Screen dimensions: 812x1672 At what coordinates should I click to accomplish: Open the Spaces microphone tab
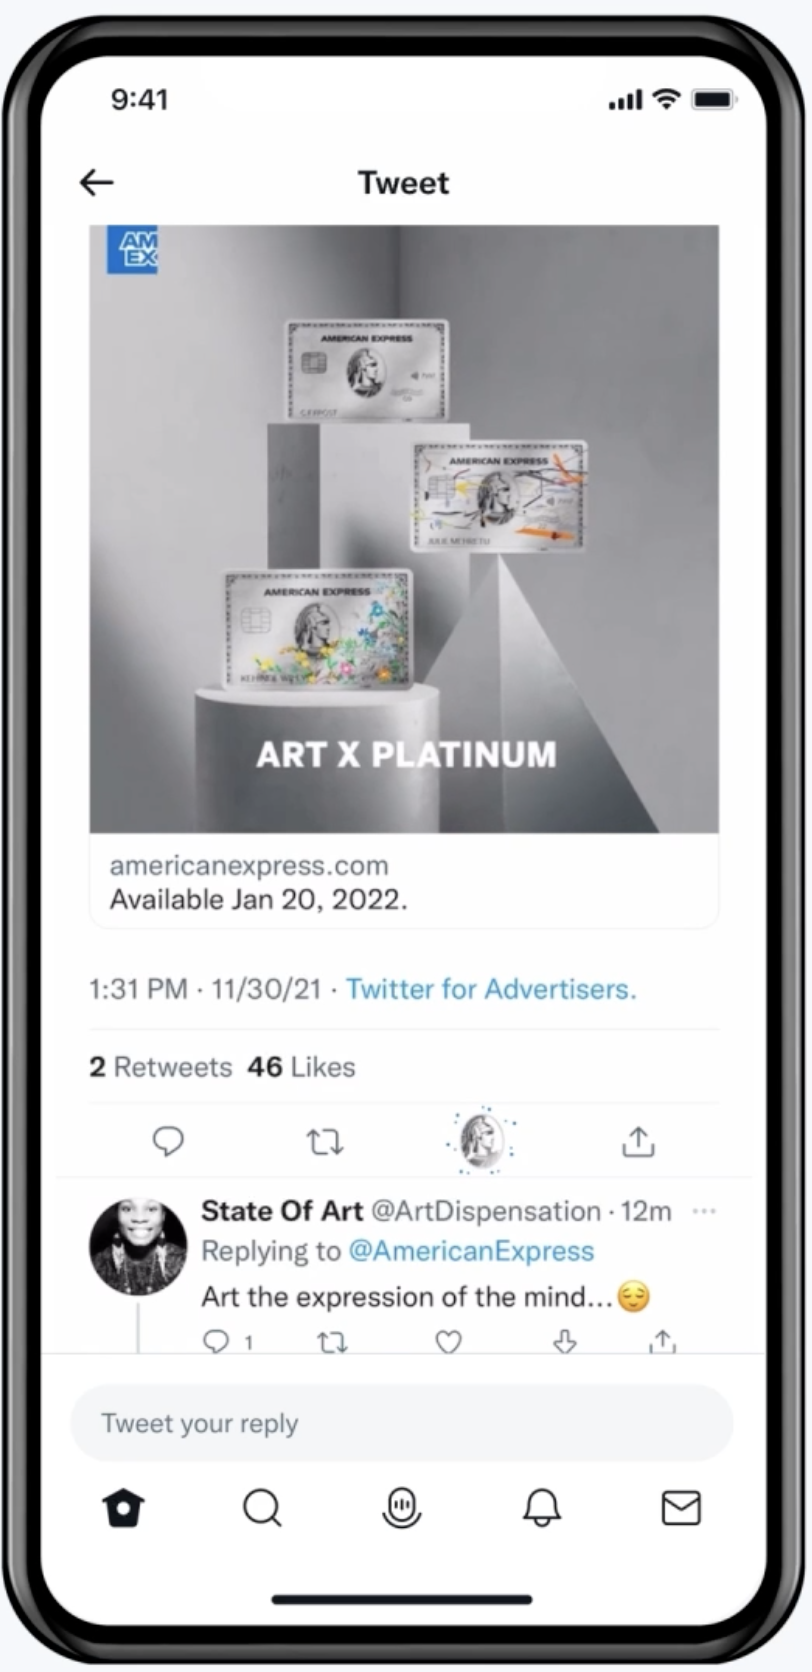pyautogui.click(x=402, y=1508)
